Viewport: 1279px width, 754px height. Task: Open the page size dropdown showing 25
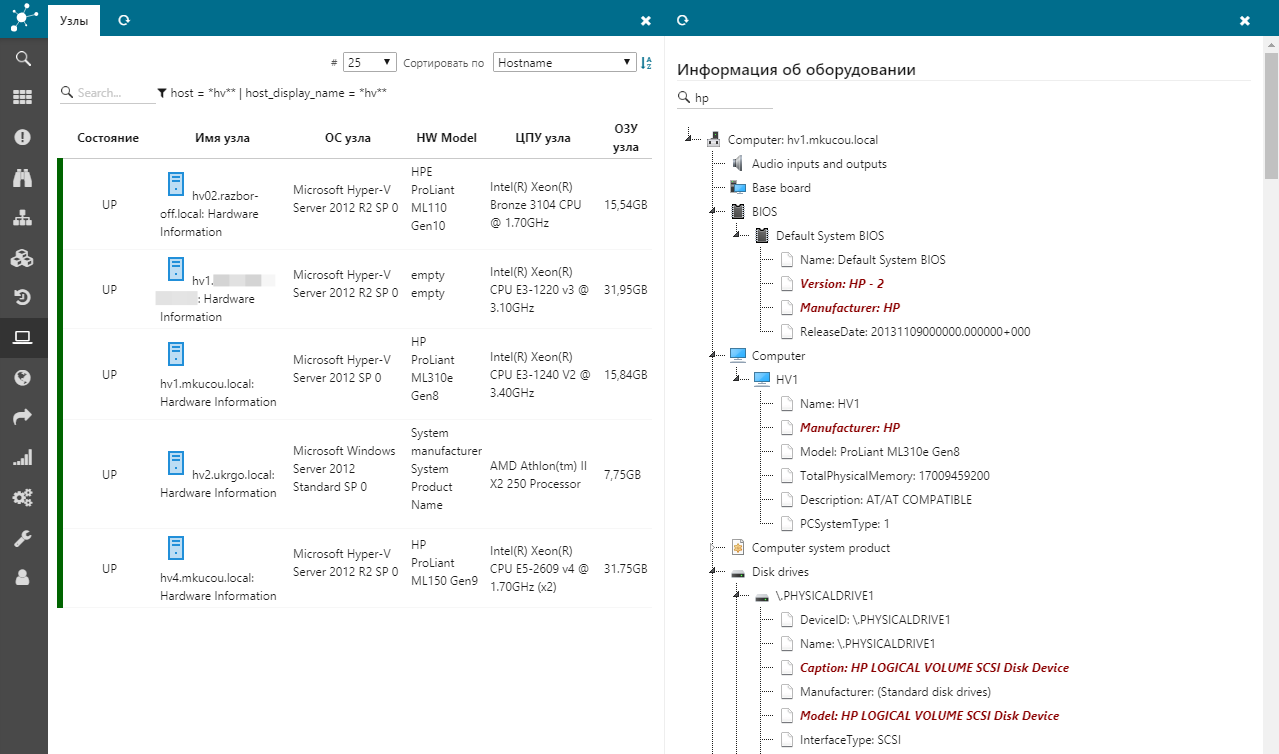pos(369,63)
